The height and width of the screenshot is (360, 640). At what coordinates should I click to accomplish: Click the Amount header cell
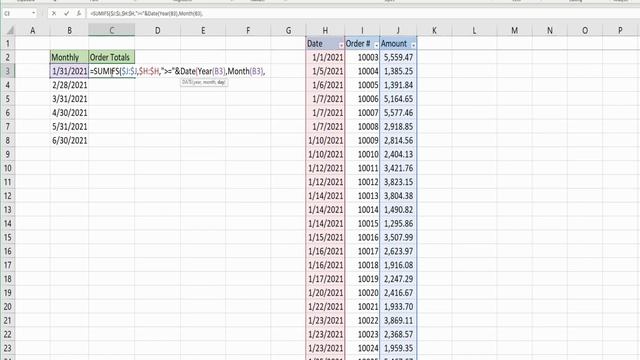click(x=398, y=43)
